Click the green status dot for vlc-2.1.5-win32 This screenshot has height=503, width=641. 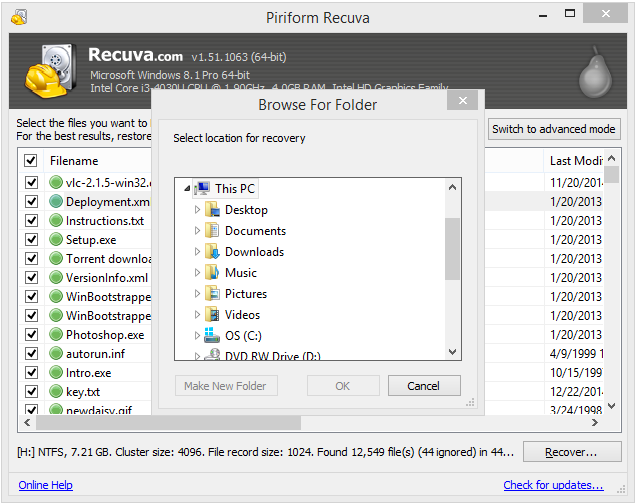56,182
